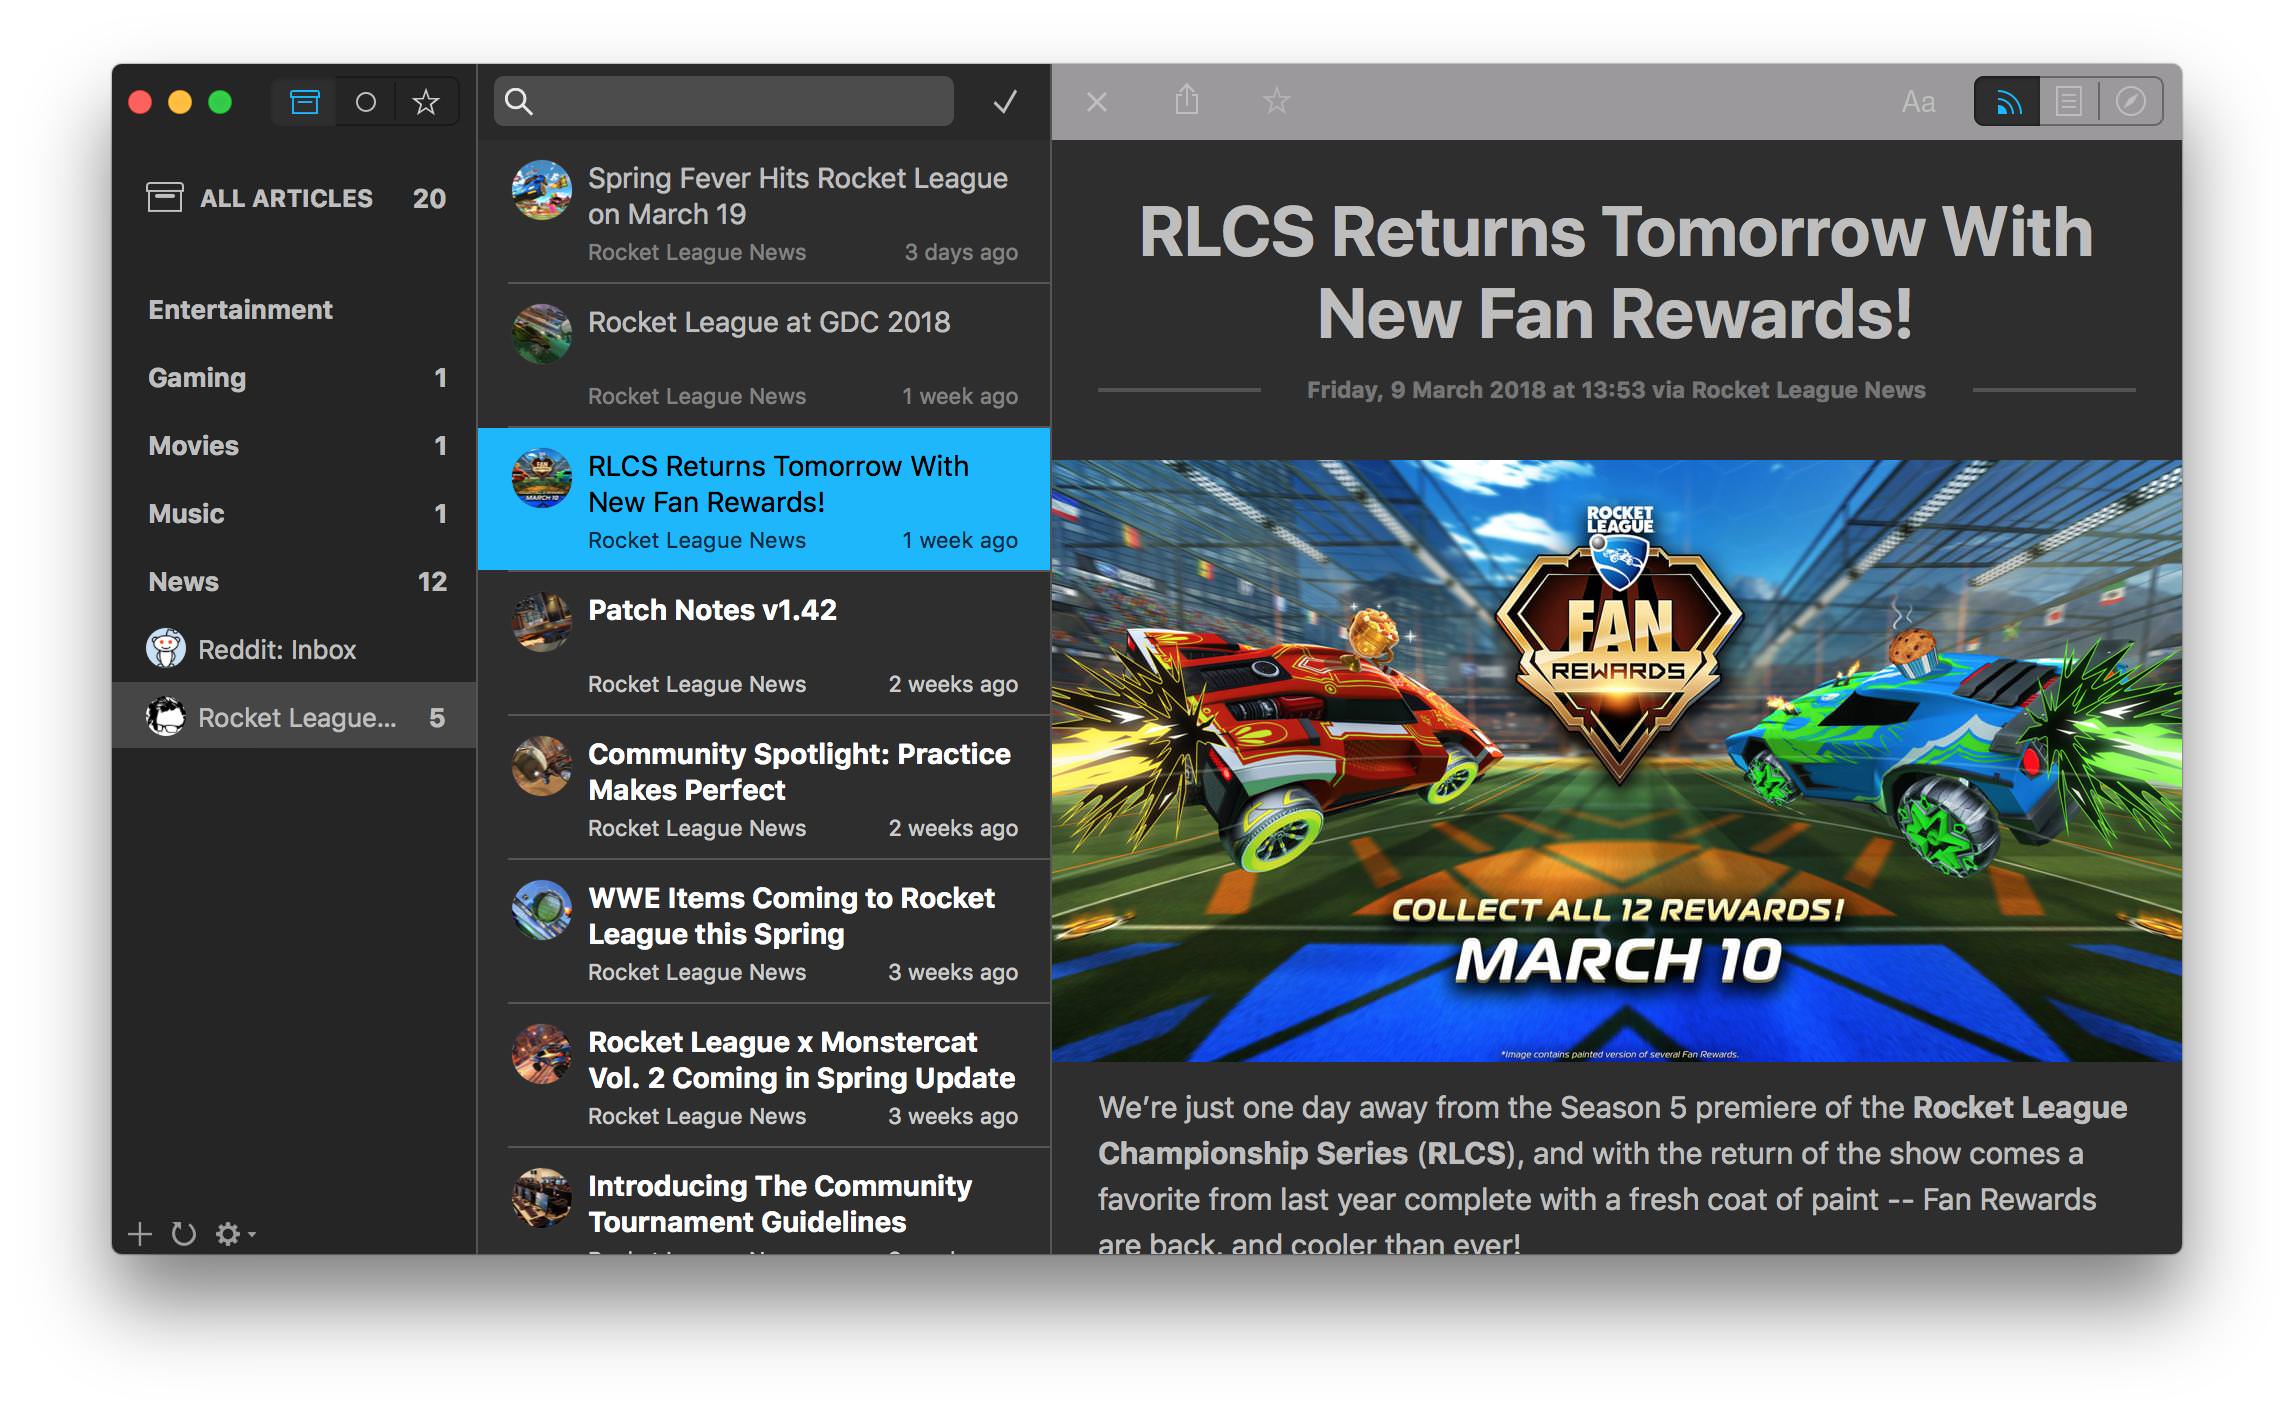The image size is (2294, 1414).
Task: Select the RSS feed view mode
Action: point(2007,101)
